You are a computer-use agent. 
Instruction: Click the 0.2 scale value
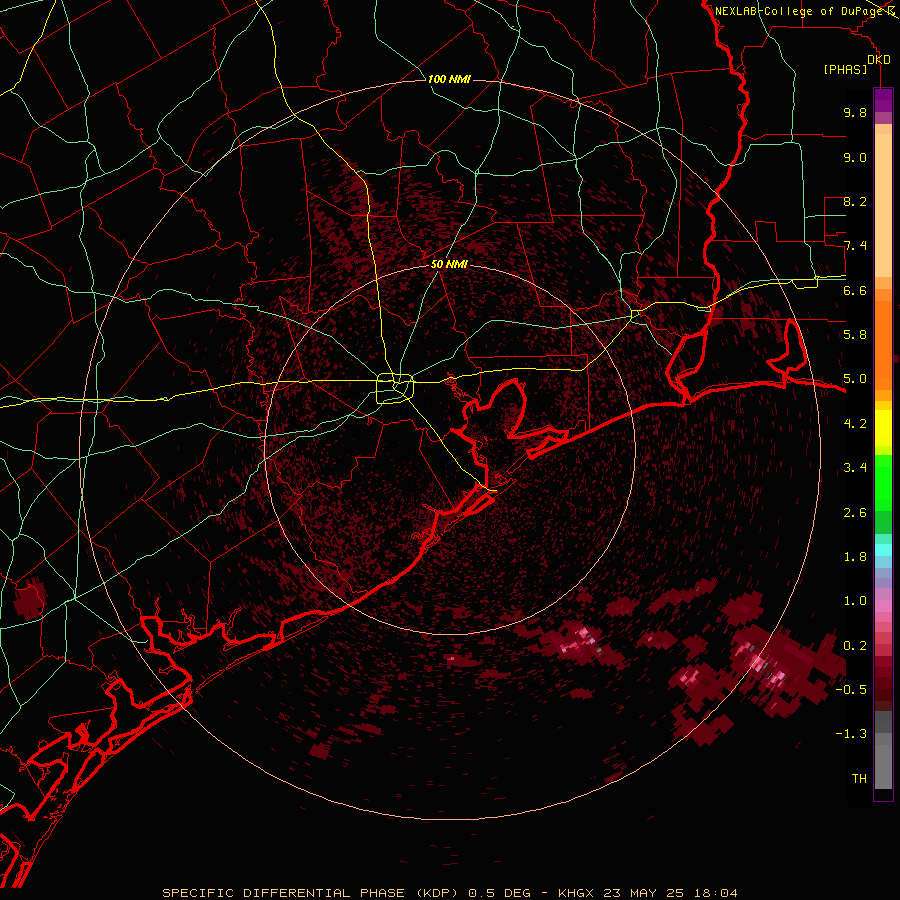(855, 646)
